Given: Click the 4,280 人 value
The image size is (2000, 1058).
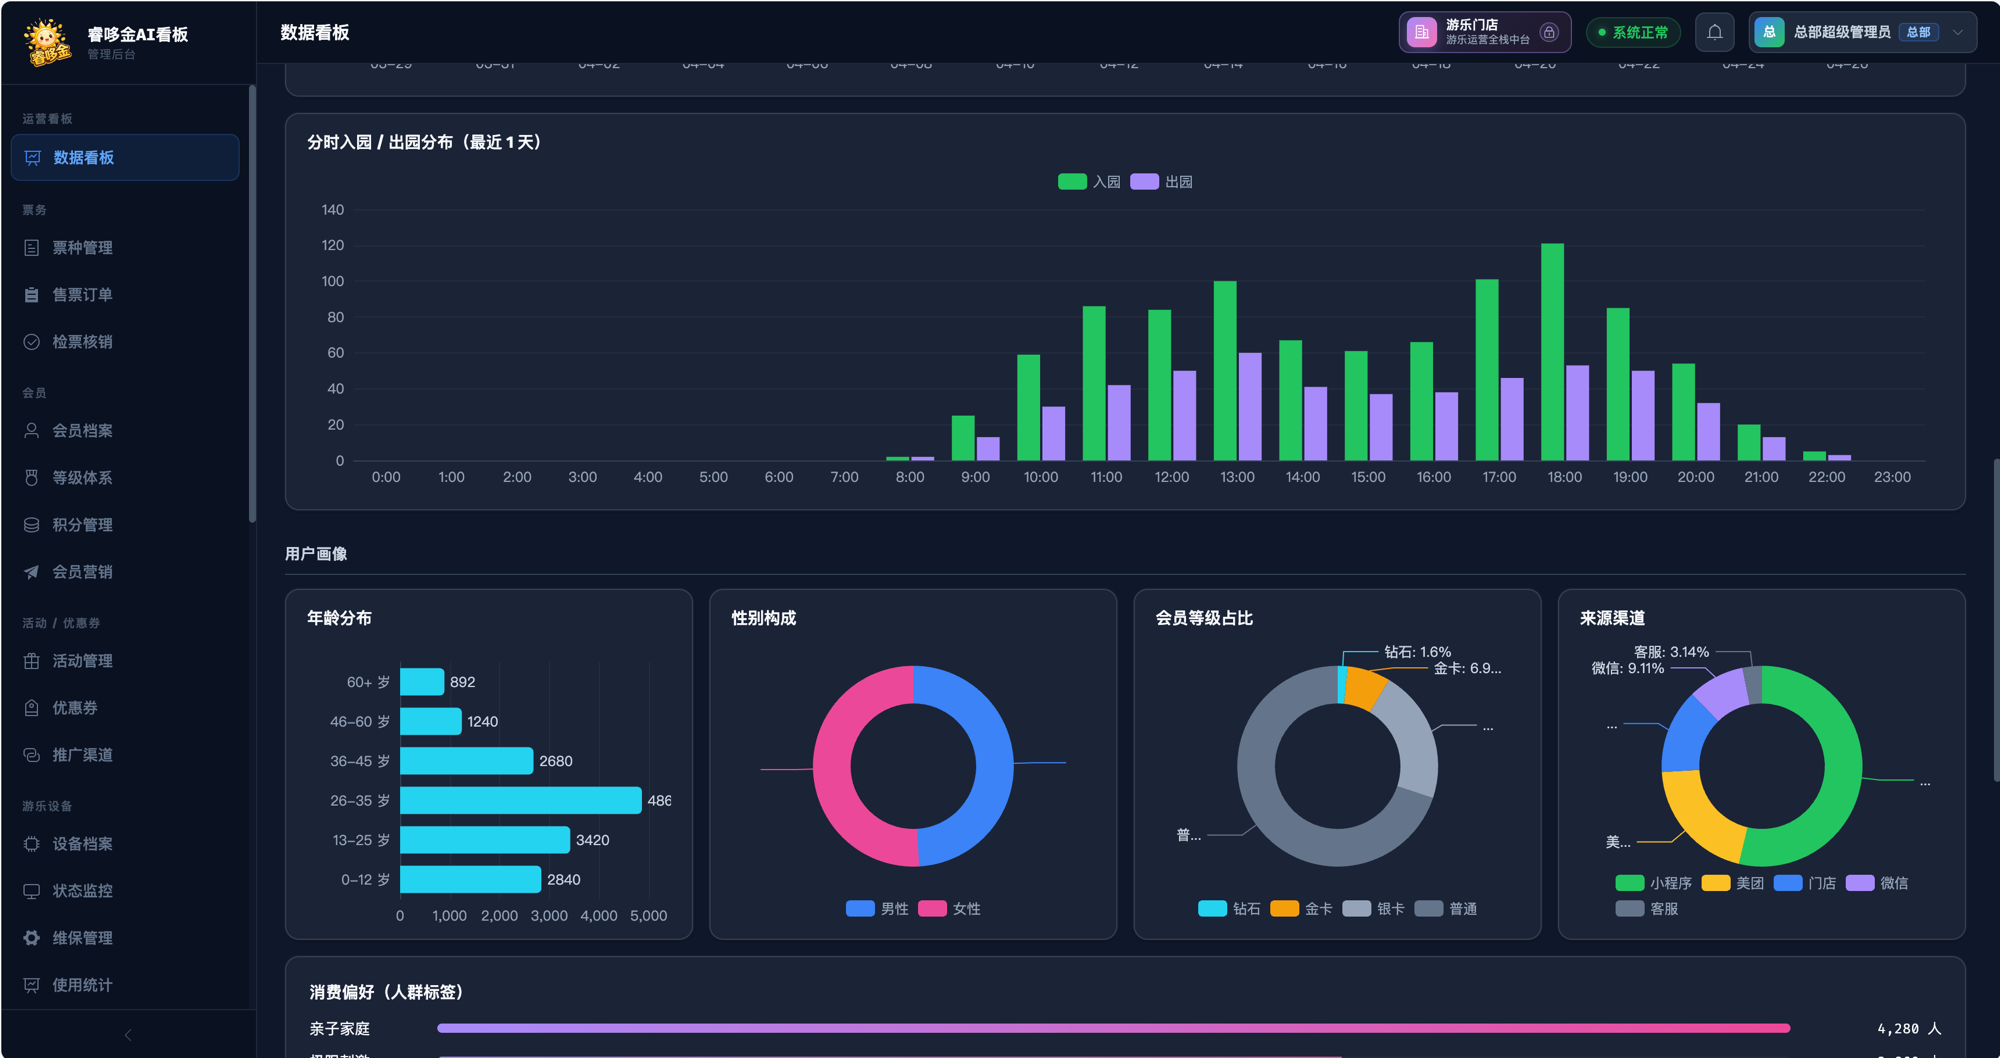Looking at the screenshot, I should [x=1909, y=1029].
